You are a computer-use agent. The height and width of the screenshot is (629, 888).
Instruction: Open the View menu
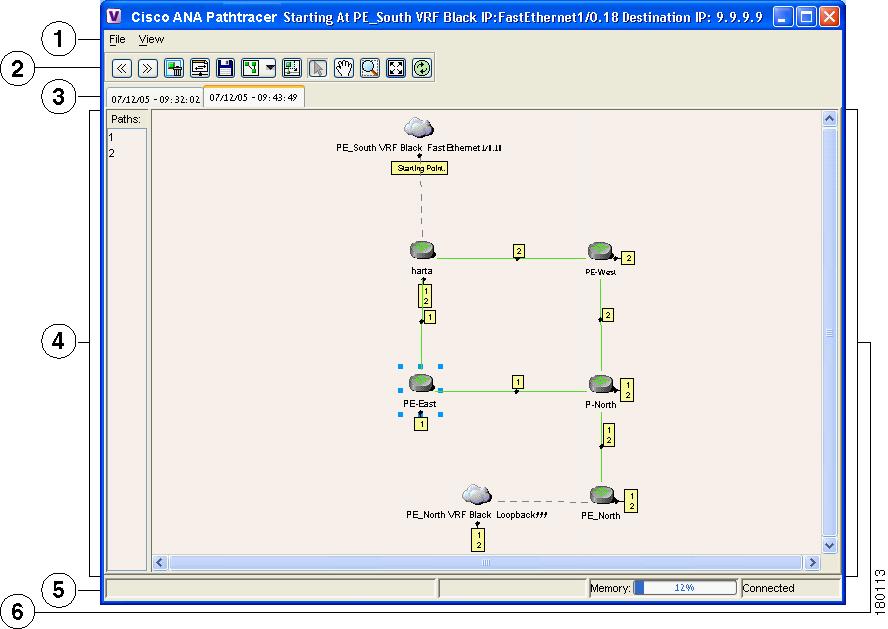click(x=151, y=40)
